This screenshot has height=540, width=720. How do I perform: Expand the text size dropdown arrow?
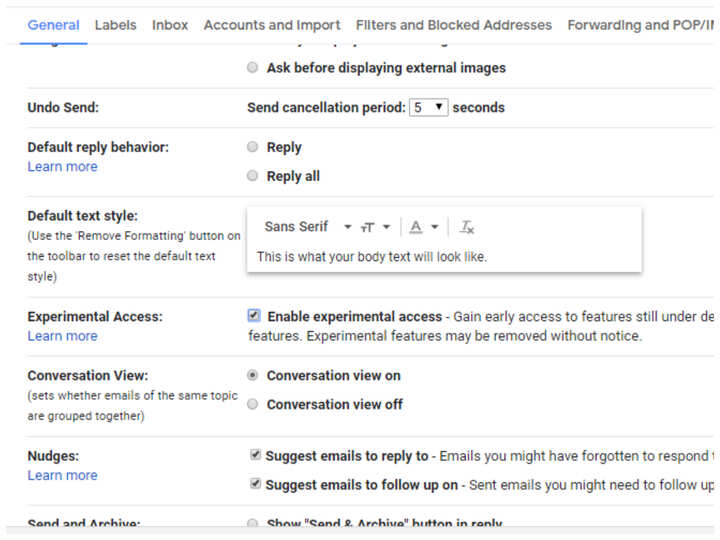(x=387, y=227)
